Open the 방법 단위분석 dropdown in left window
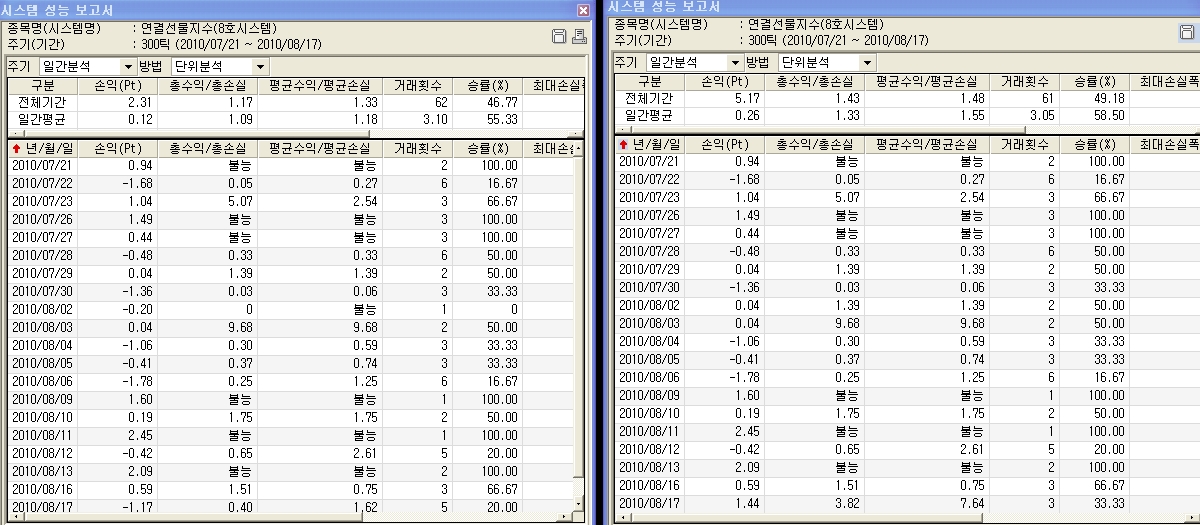1200x525 pixels. pyautogui.click(x=261, y=66)
